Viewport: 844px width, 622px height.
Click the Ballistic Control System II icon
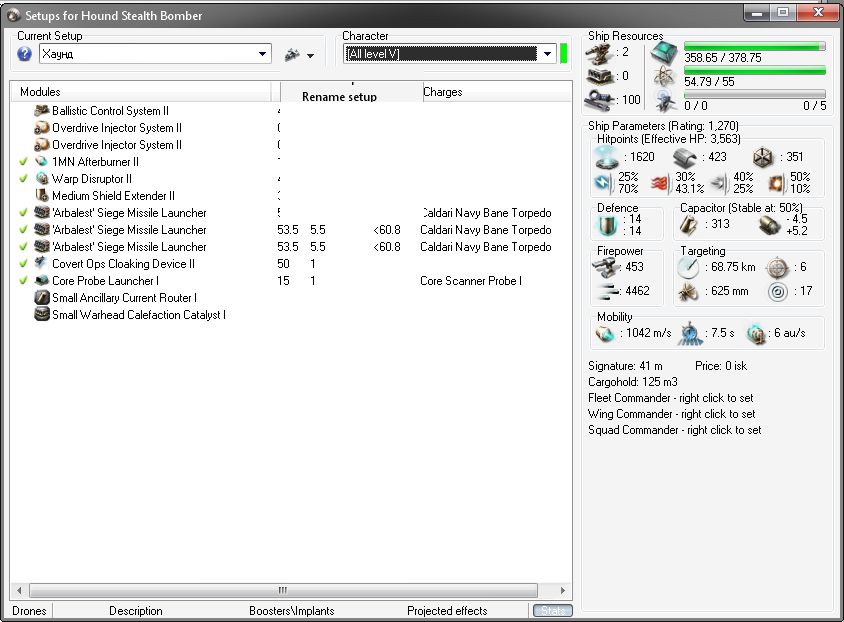point(41,111)
